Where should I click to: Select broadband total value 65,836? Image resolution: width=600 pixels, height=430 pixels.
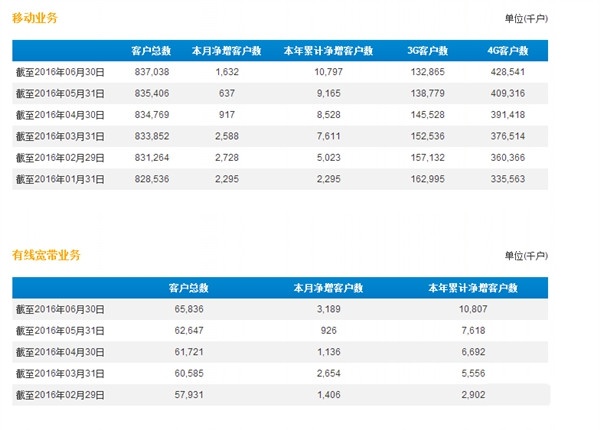tap(189, 309)
